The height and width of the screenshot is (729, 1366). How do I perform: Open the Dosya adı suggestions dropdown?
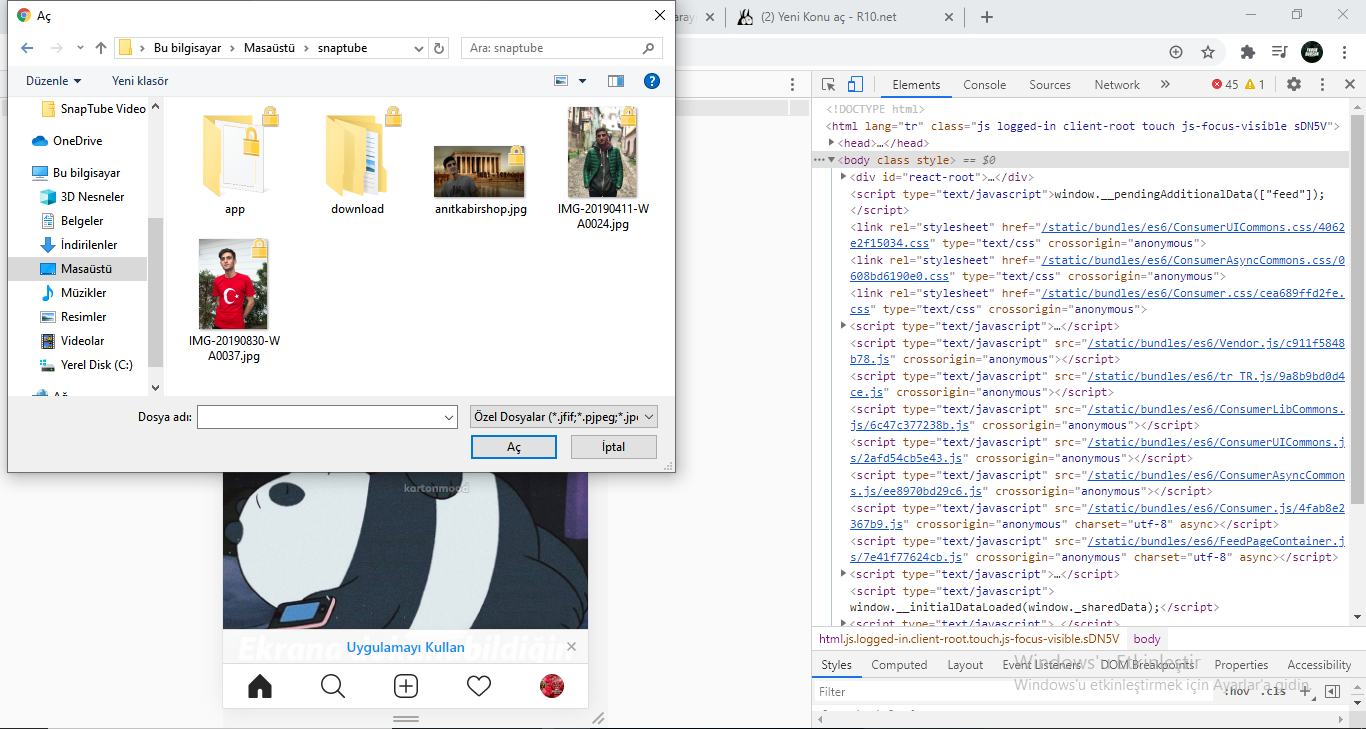tap(449, 417)
